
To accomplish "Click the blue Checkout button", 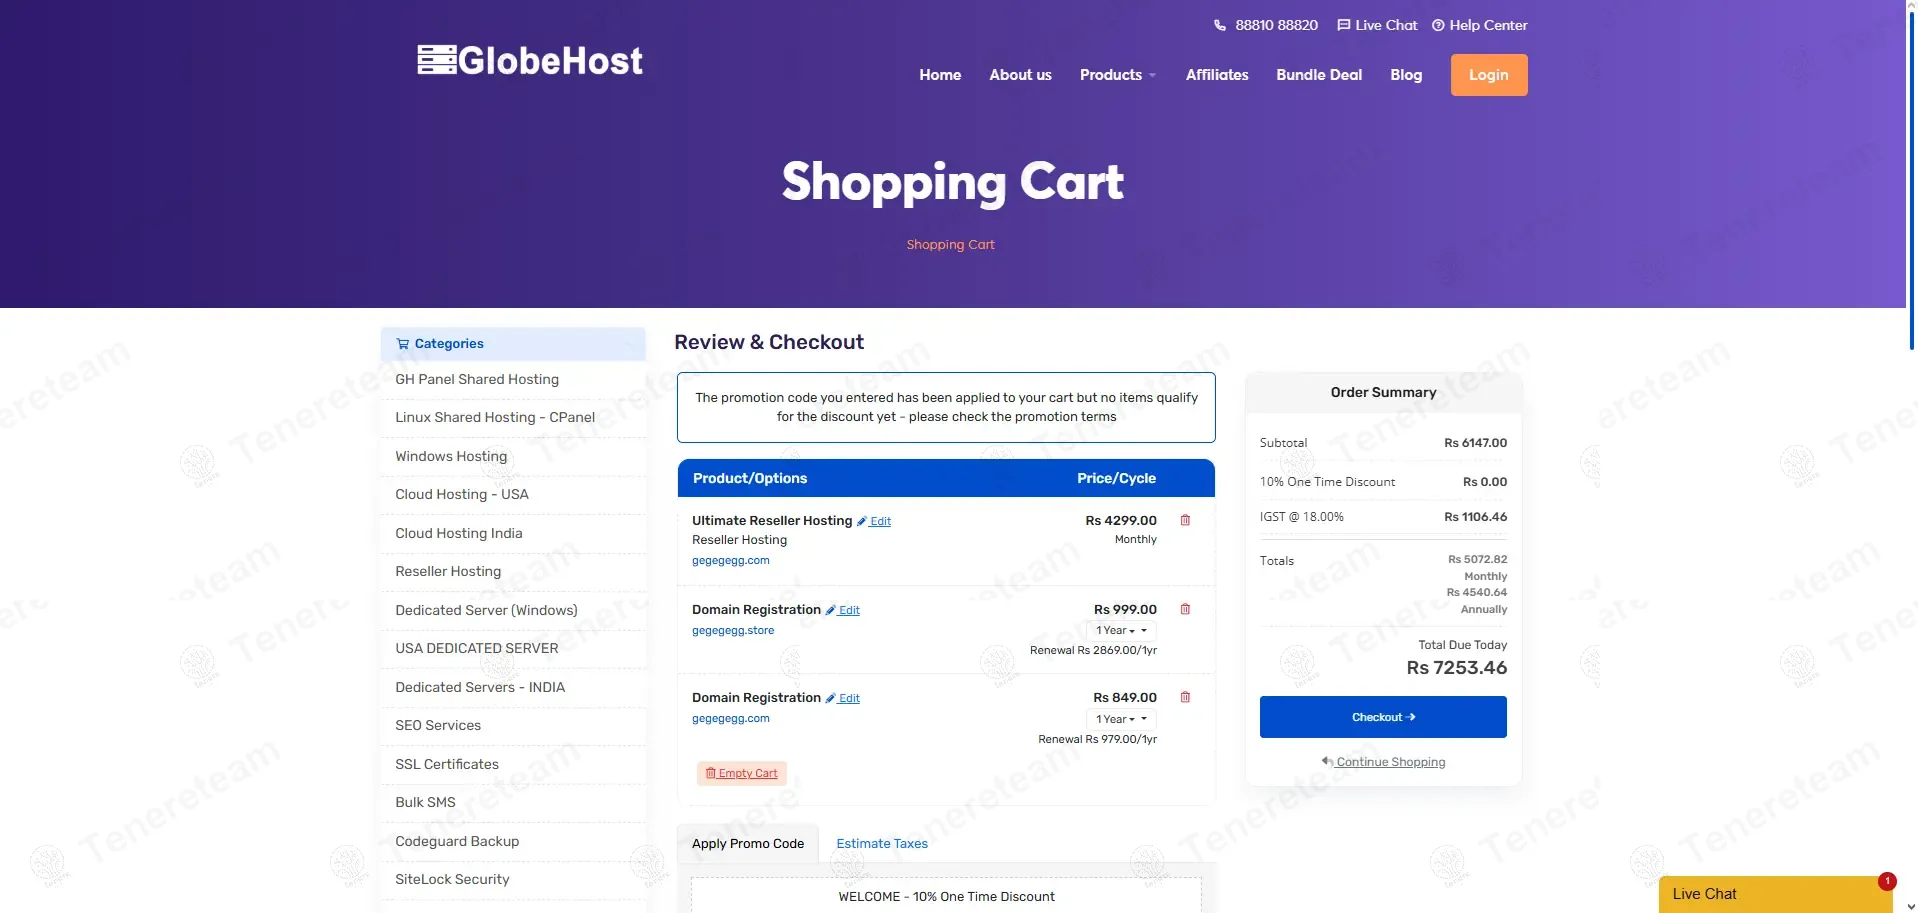I will click(1383, 717).
